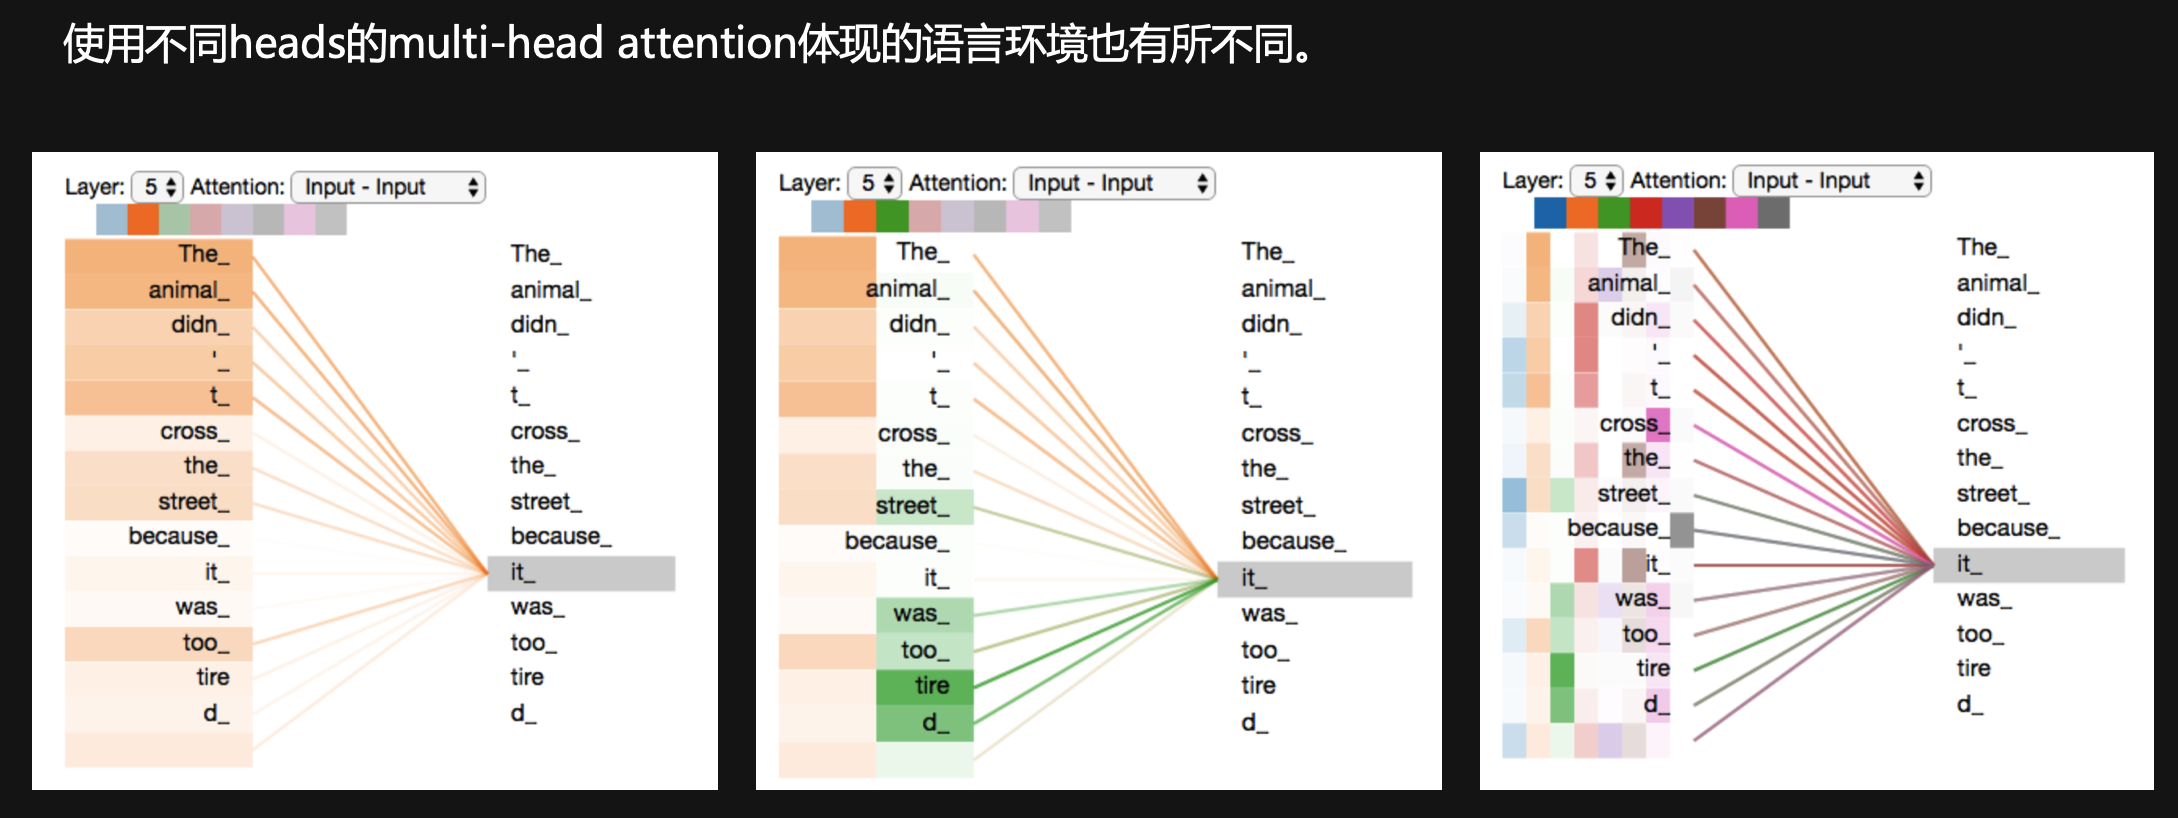Image resolution: width=2178 pixels, height=818 pixels.
Task: Toggle the orange head swatch in the left panel
Action: coord(143,219)
